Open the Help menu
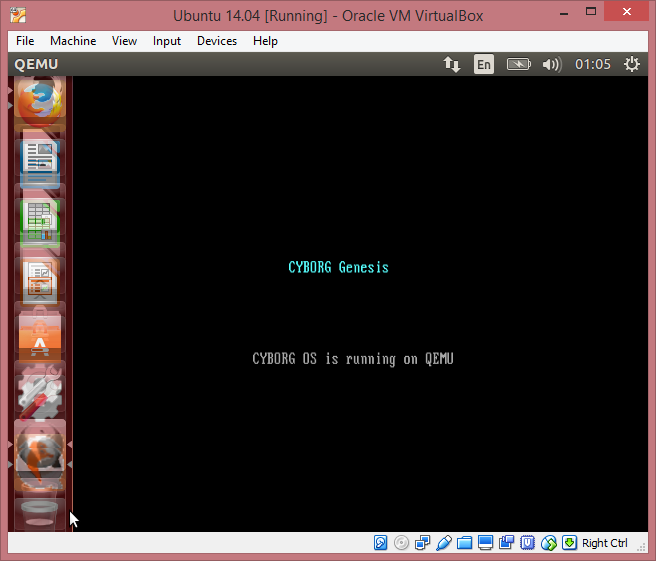The image size is (656, 561). coord(265,41)
